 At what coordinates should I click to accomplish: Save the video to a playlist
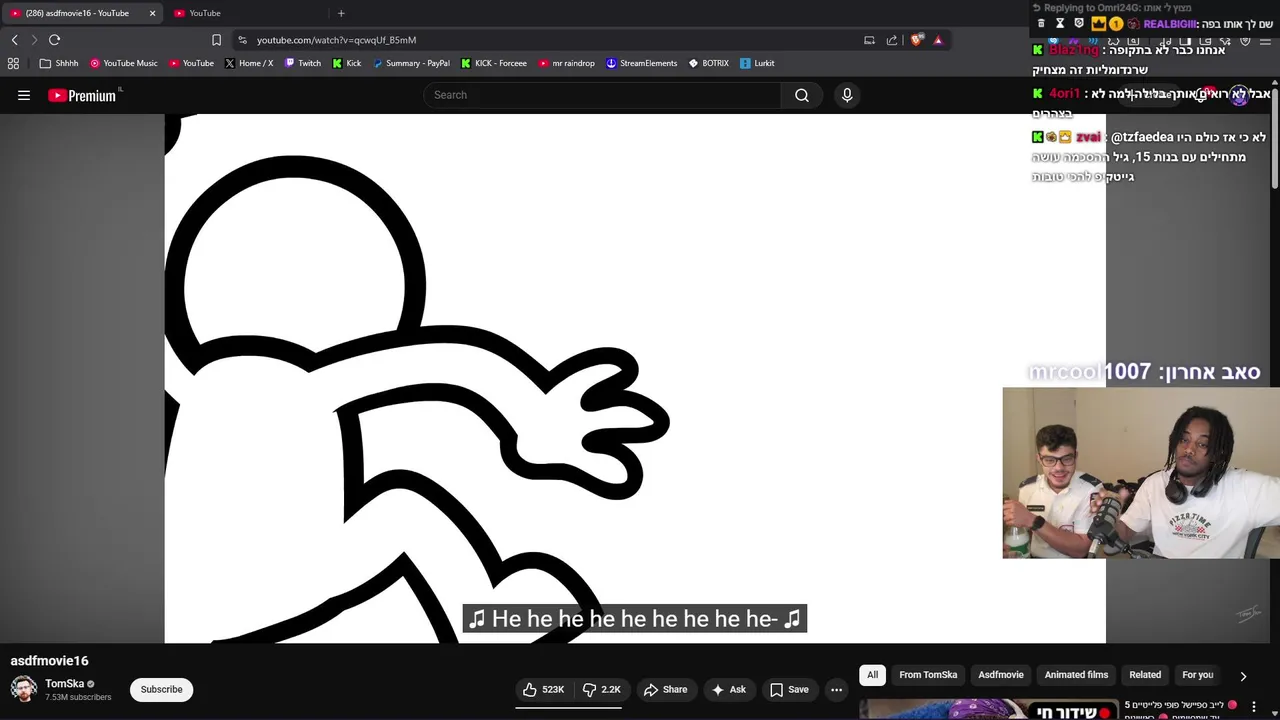[789, 689]
